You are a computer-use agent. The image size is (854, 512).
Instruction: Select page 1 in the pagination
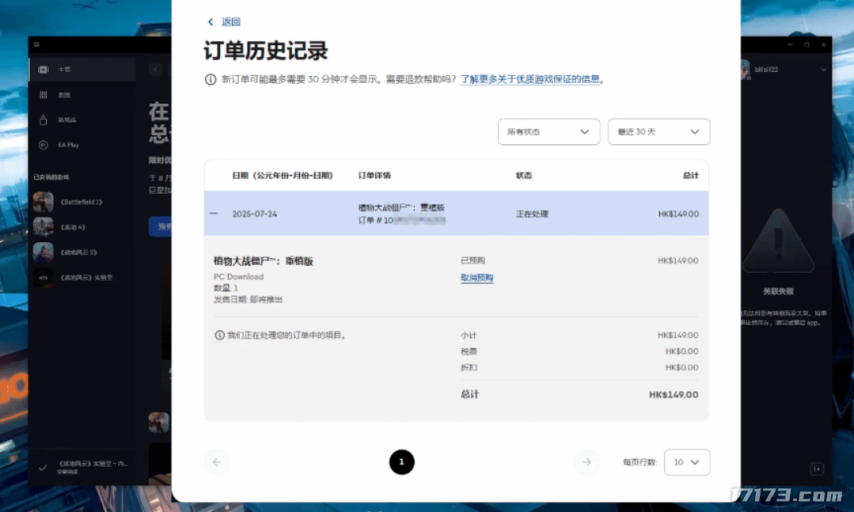tap(401, 462)
